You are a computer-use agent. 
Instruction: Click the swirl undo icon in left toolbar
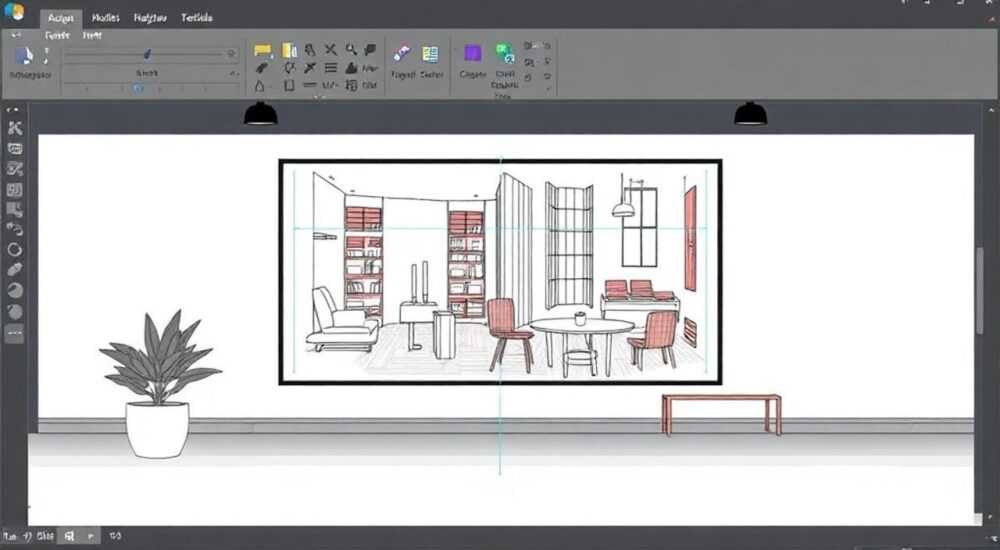tap(15, 229)
